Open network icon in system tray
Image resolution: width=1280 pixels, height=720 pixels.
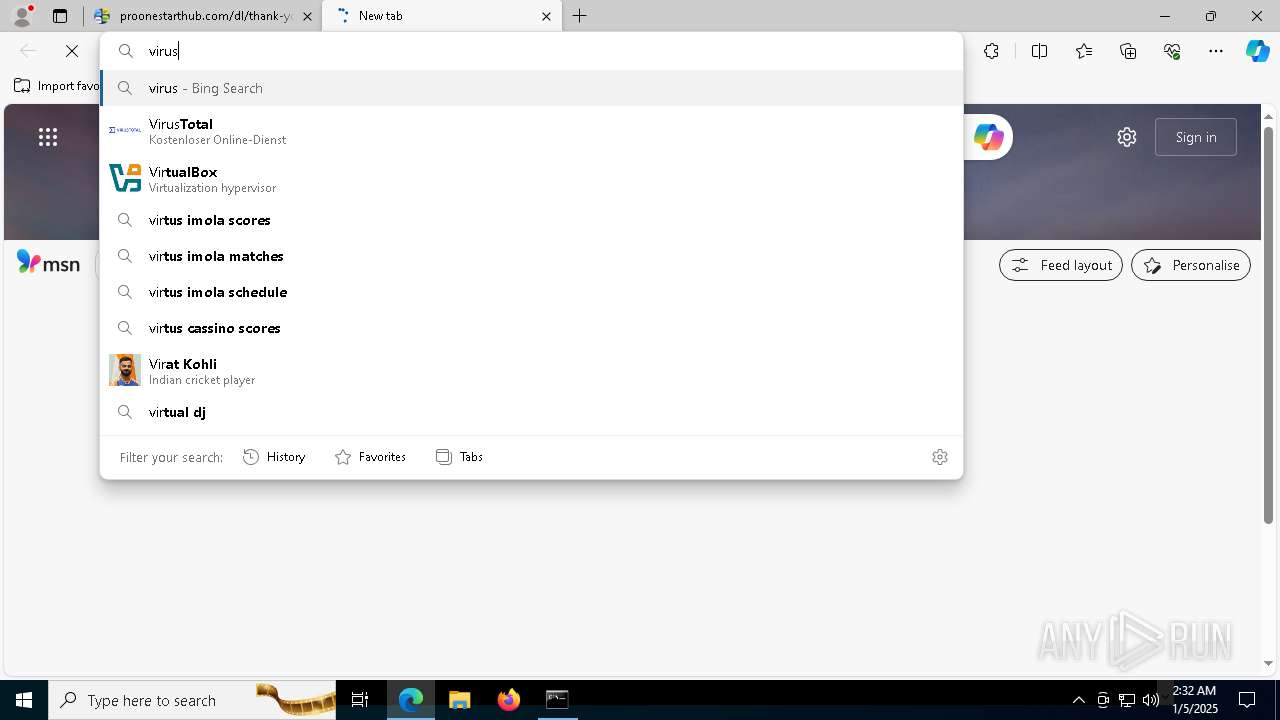pos(1127,700)
